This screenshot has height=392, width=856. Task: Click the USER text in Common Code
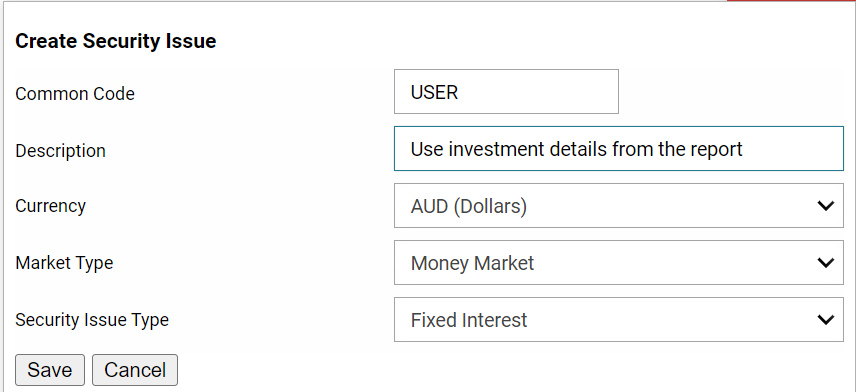[x=434, y=92]
